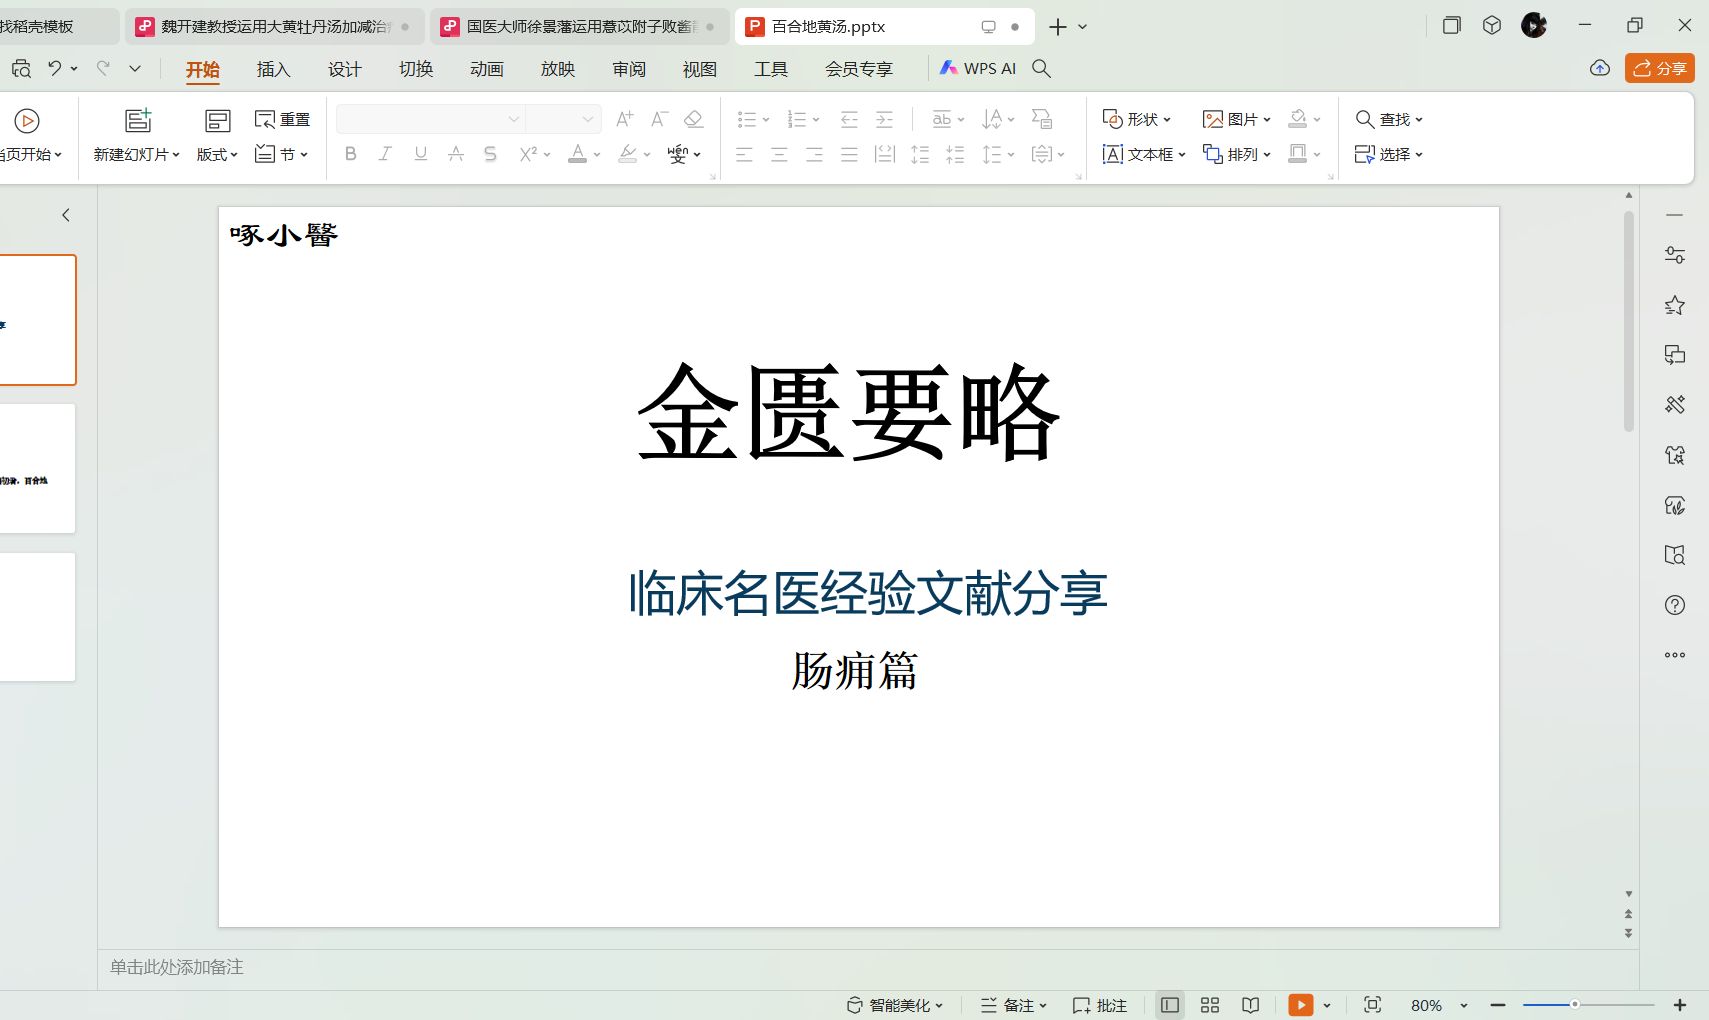Decrease paragraph indent level
Viewport: 1709px width, 1020px height.
click(849, 119)
